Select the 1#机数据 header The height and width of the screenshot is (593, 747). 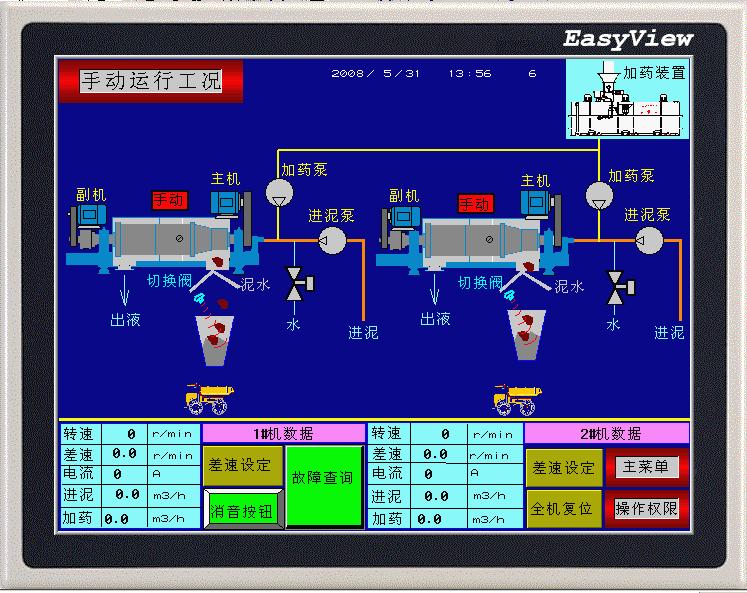[283, 433]
